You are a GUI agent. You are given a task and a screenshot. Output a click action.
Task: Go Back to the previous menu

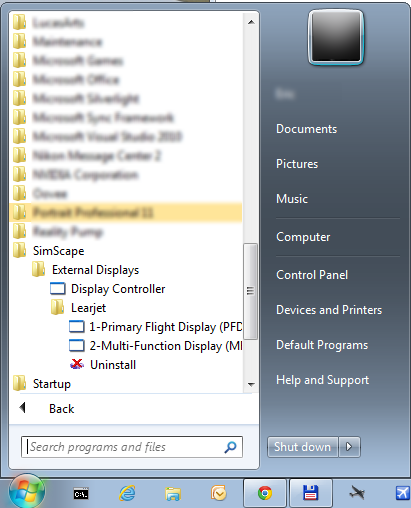pyautogui.click(x=62, y=409)
